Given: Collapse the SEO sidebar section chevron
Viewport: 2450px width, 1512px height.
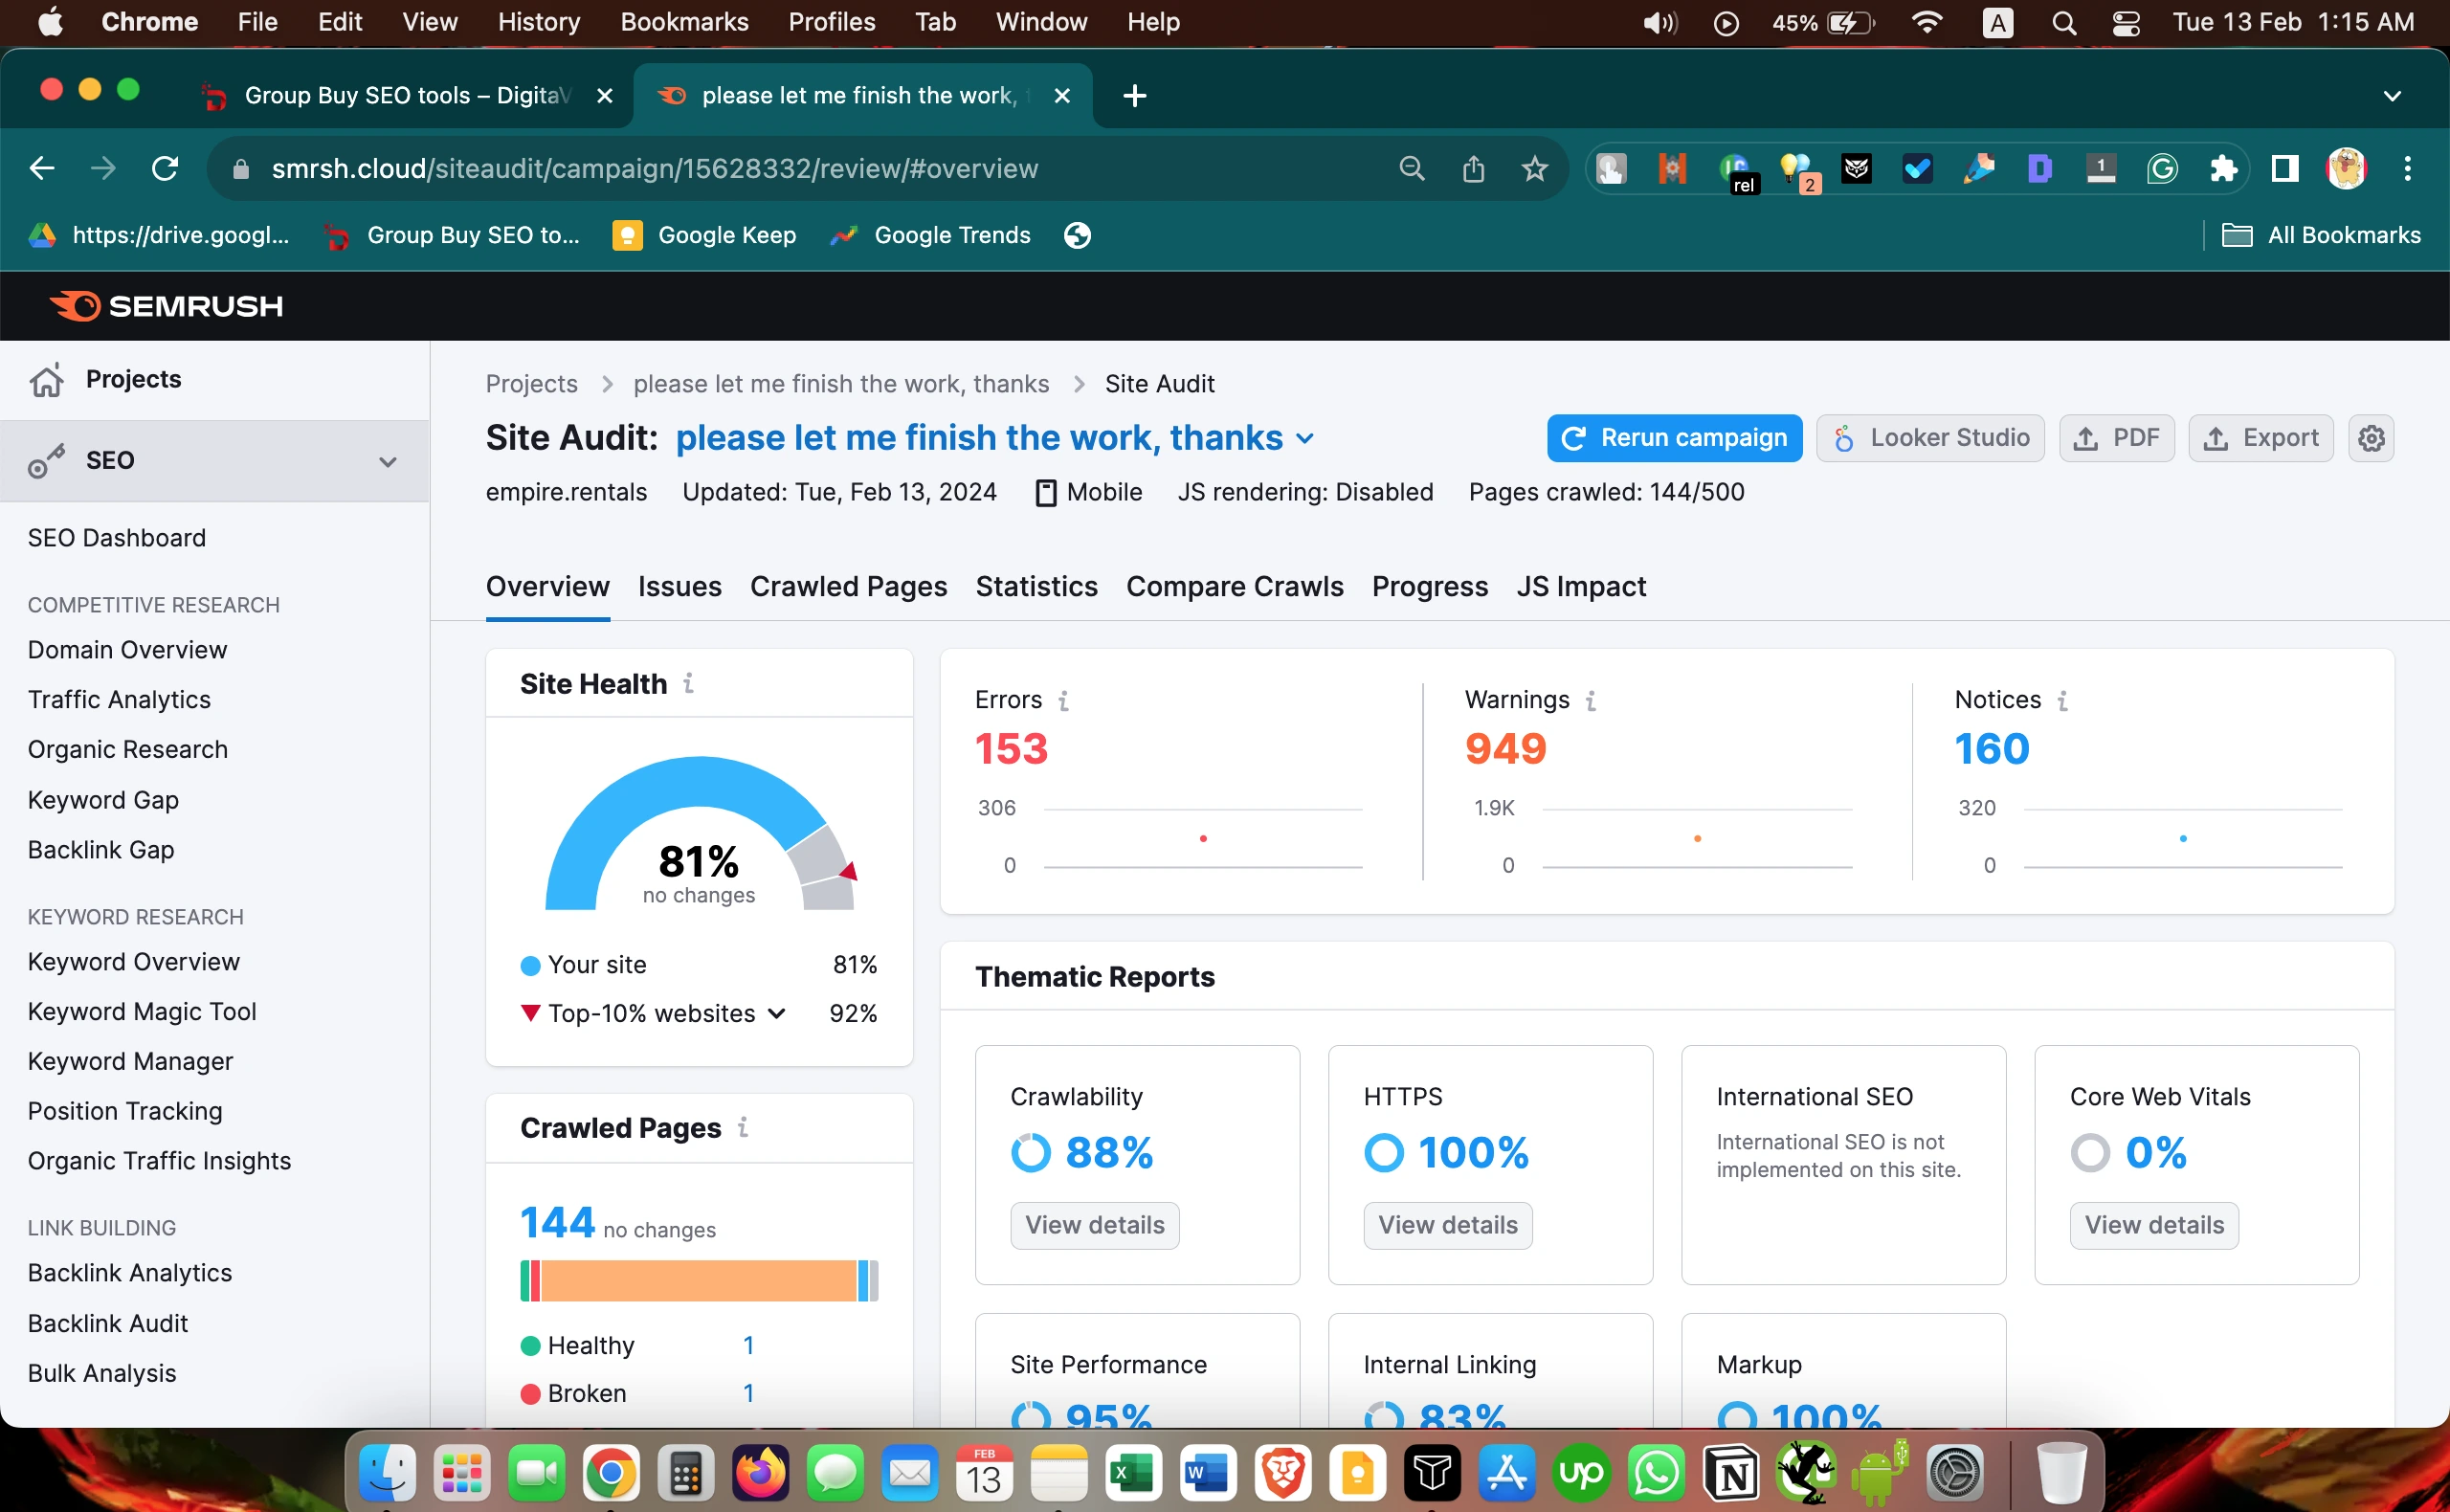Looking at the screenshot, I should pos(387,461).
